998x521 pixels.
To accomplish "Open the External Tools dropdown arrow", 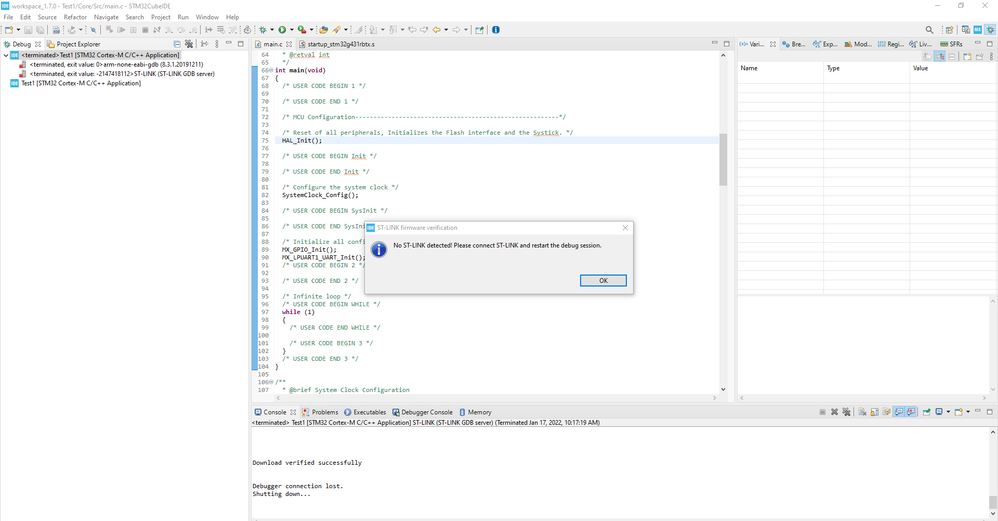I will point(311,30).
